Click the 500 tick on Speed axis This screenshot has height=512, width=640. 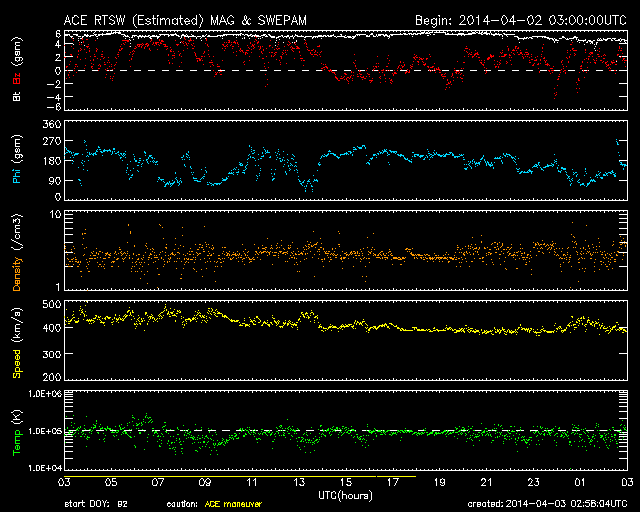point(48,303)
